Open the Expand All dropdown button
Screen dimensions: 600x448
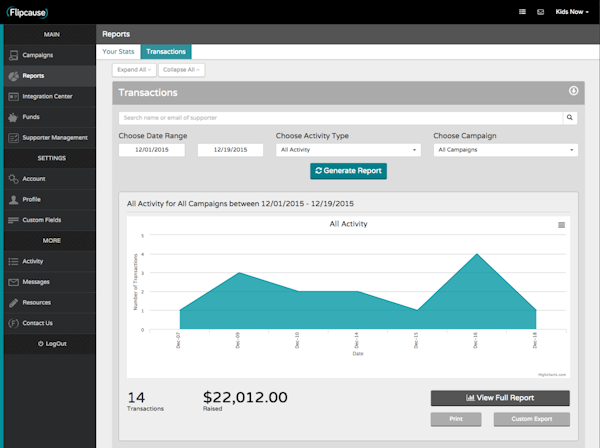(x=132, y=70)
